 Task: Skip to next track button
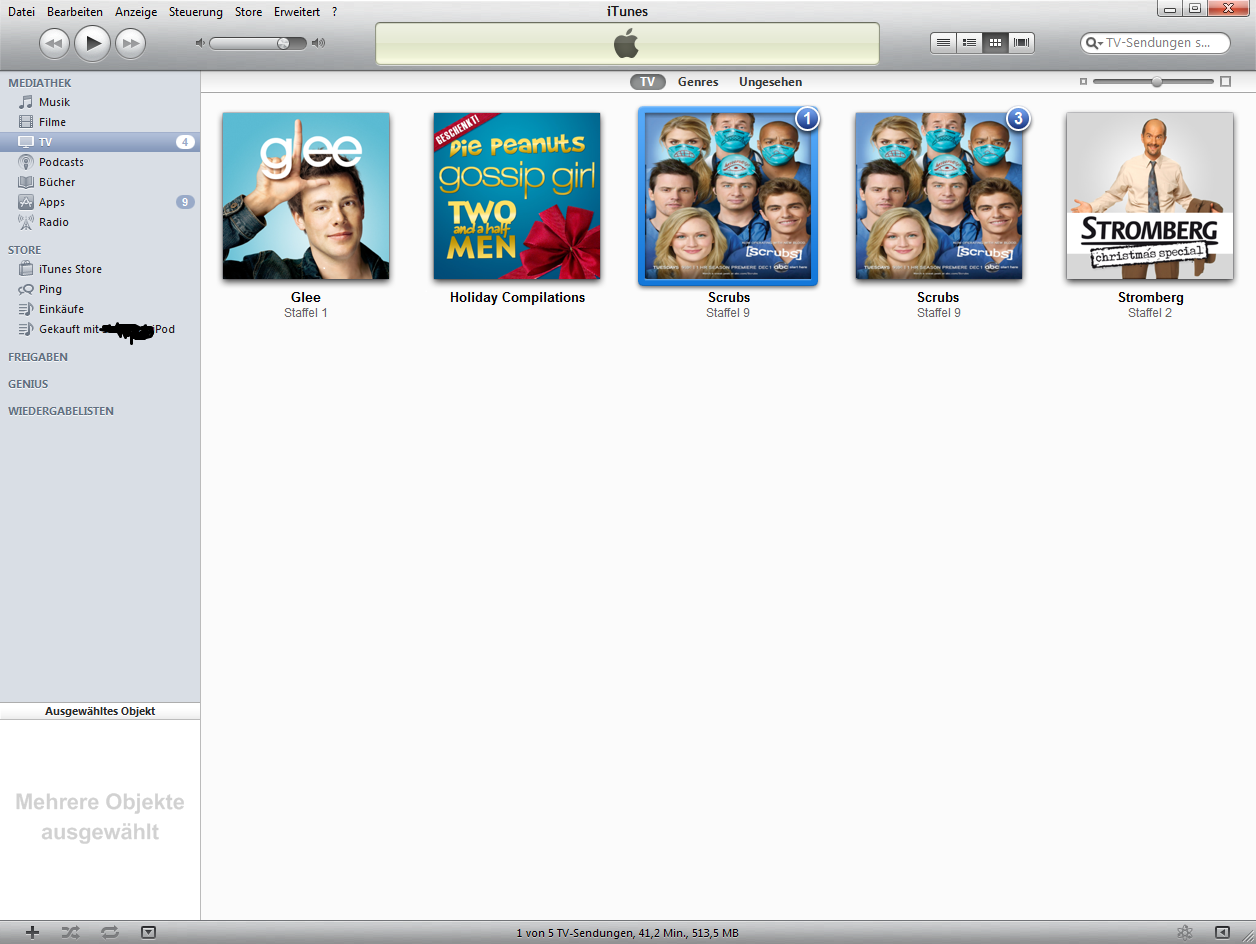coord(130,43)
